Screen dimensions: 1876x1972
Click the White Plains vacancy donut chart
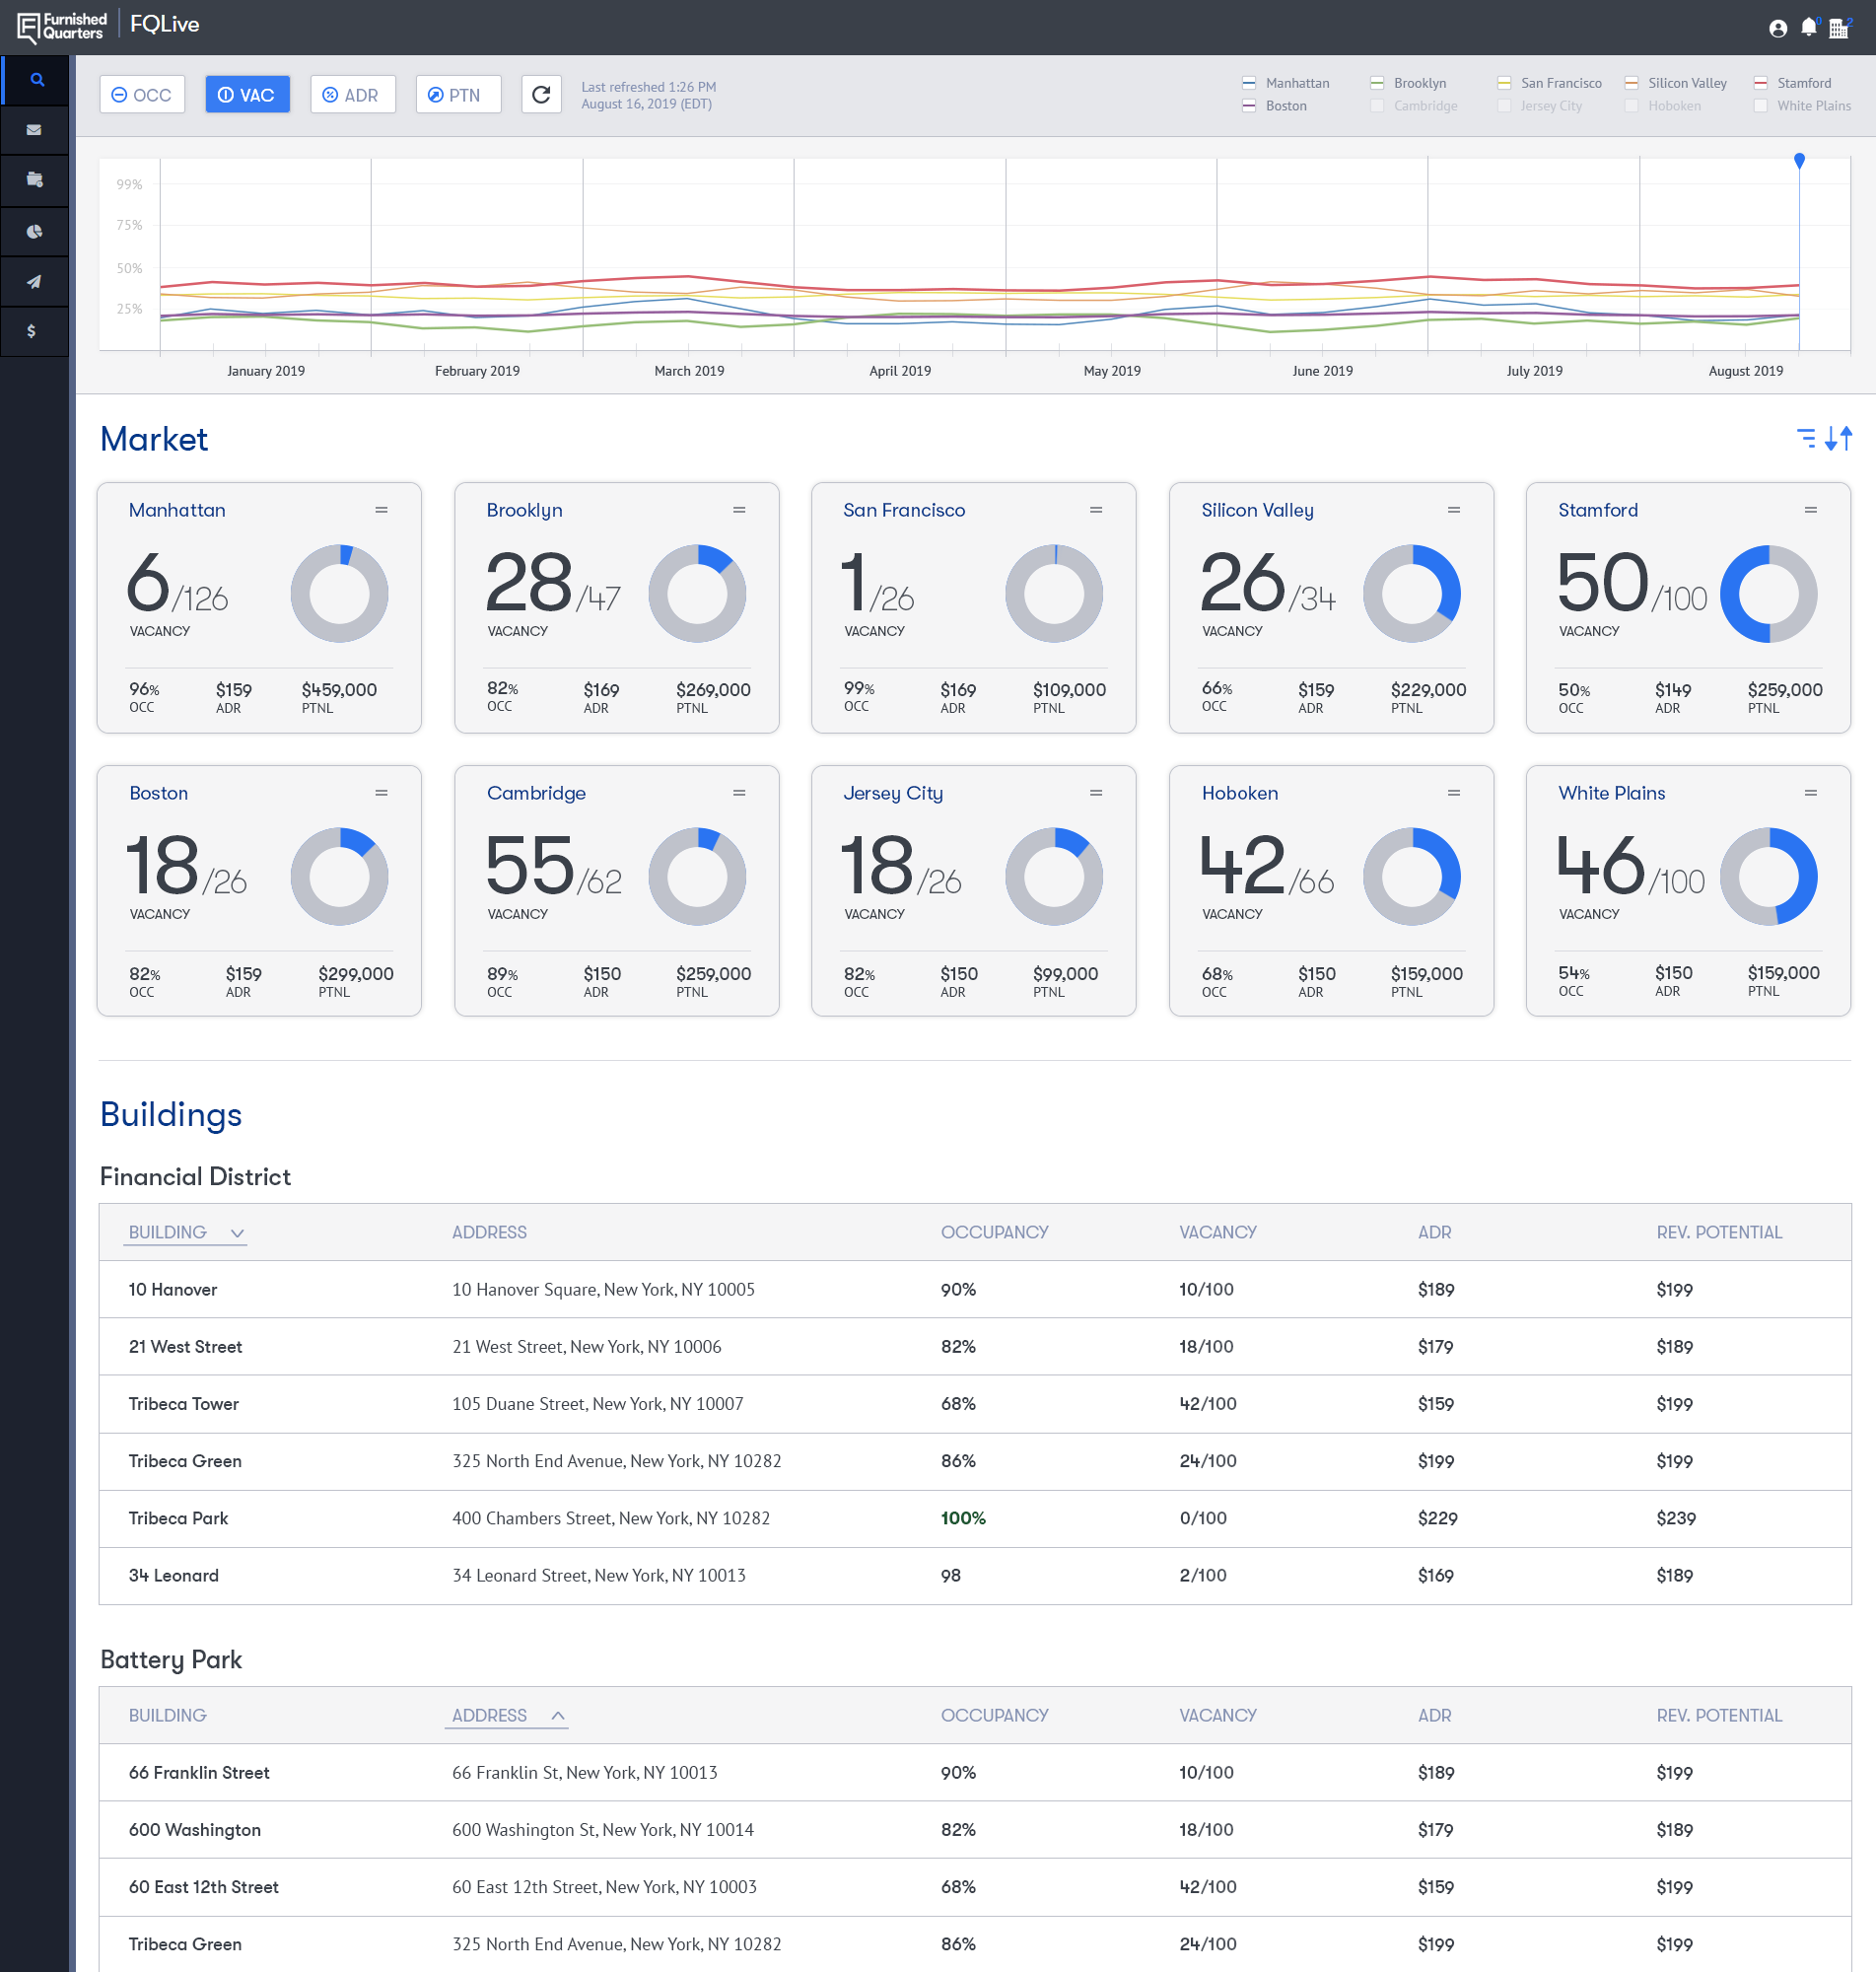1769,877
